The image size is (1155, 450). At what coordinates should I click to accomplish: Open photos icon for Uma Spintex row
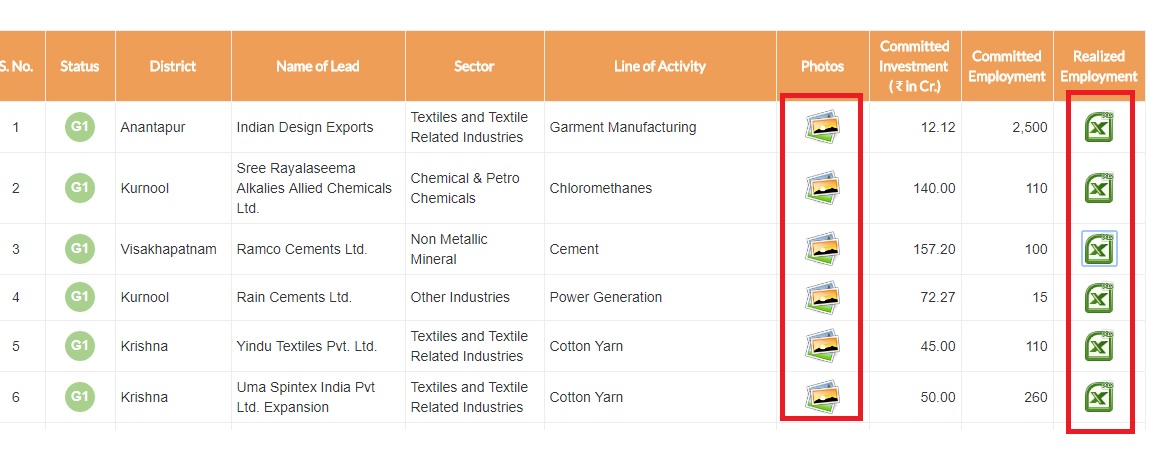822,397
